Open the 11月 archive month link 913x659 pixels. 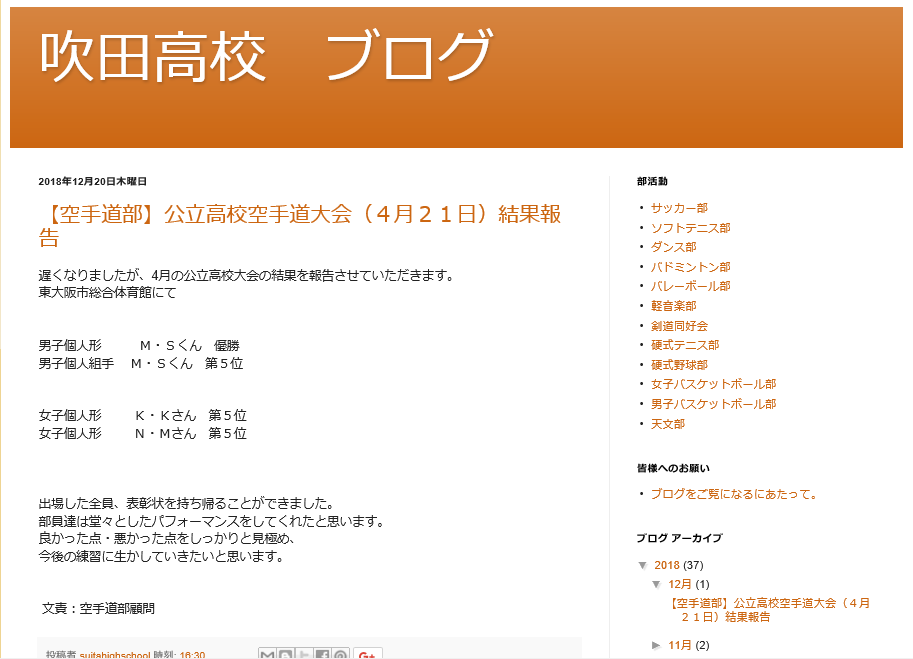[x=680, y=645]
